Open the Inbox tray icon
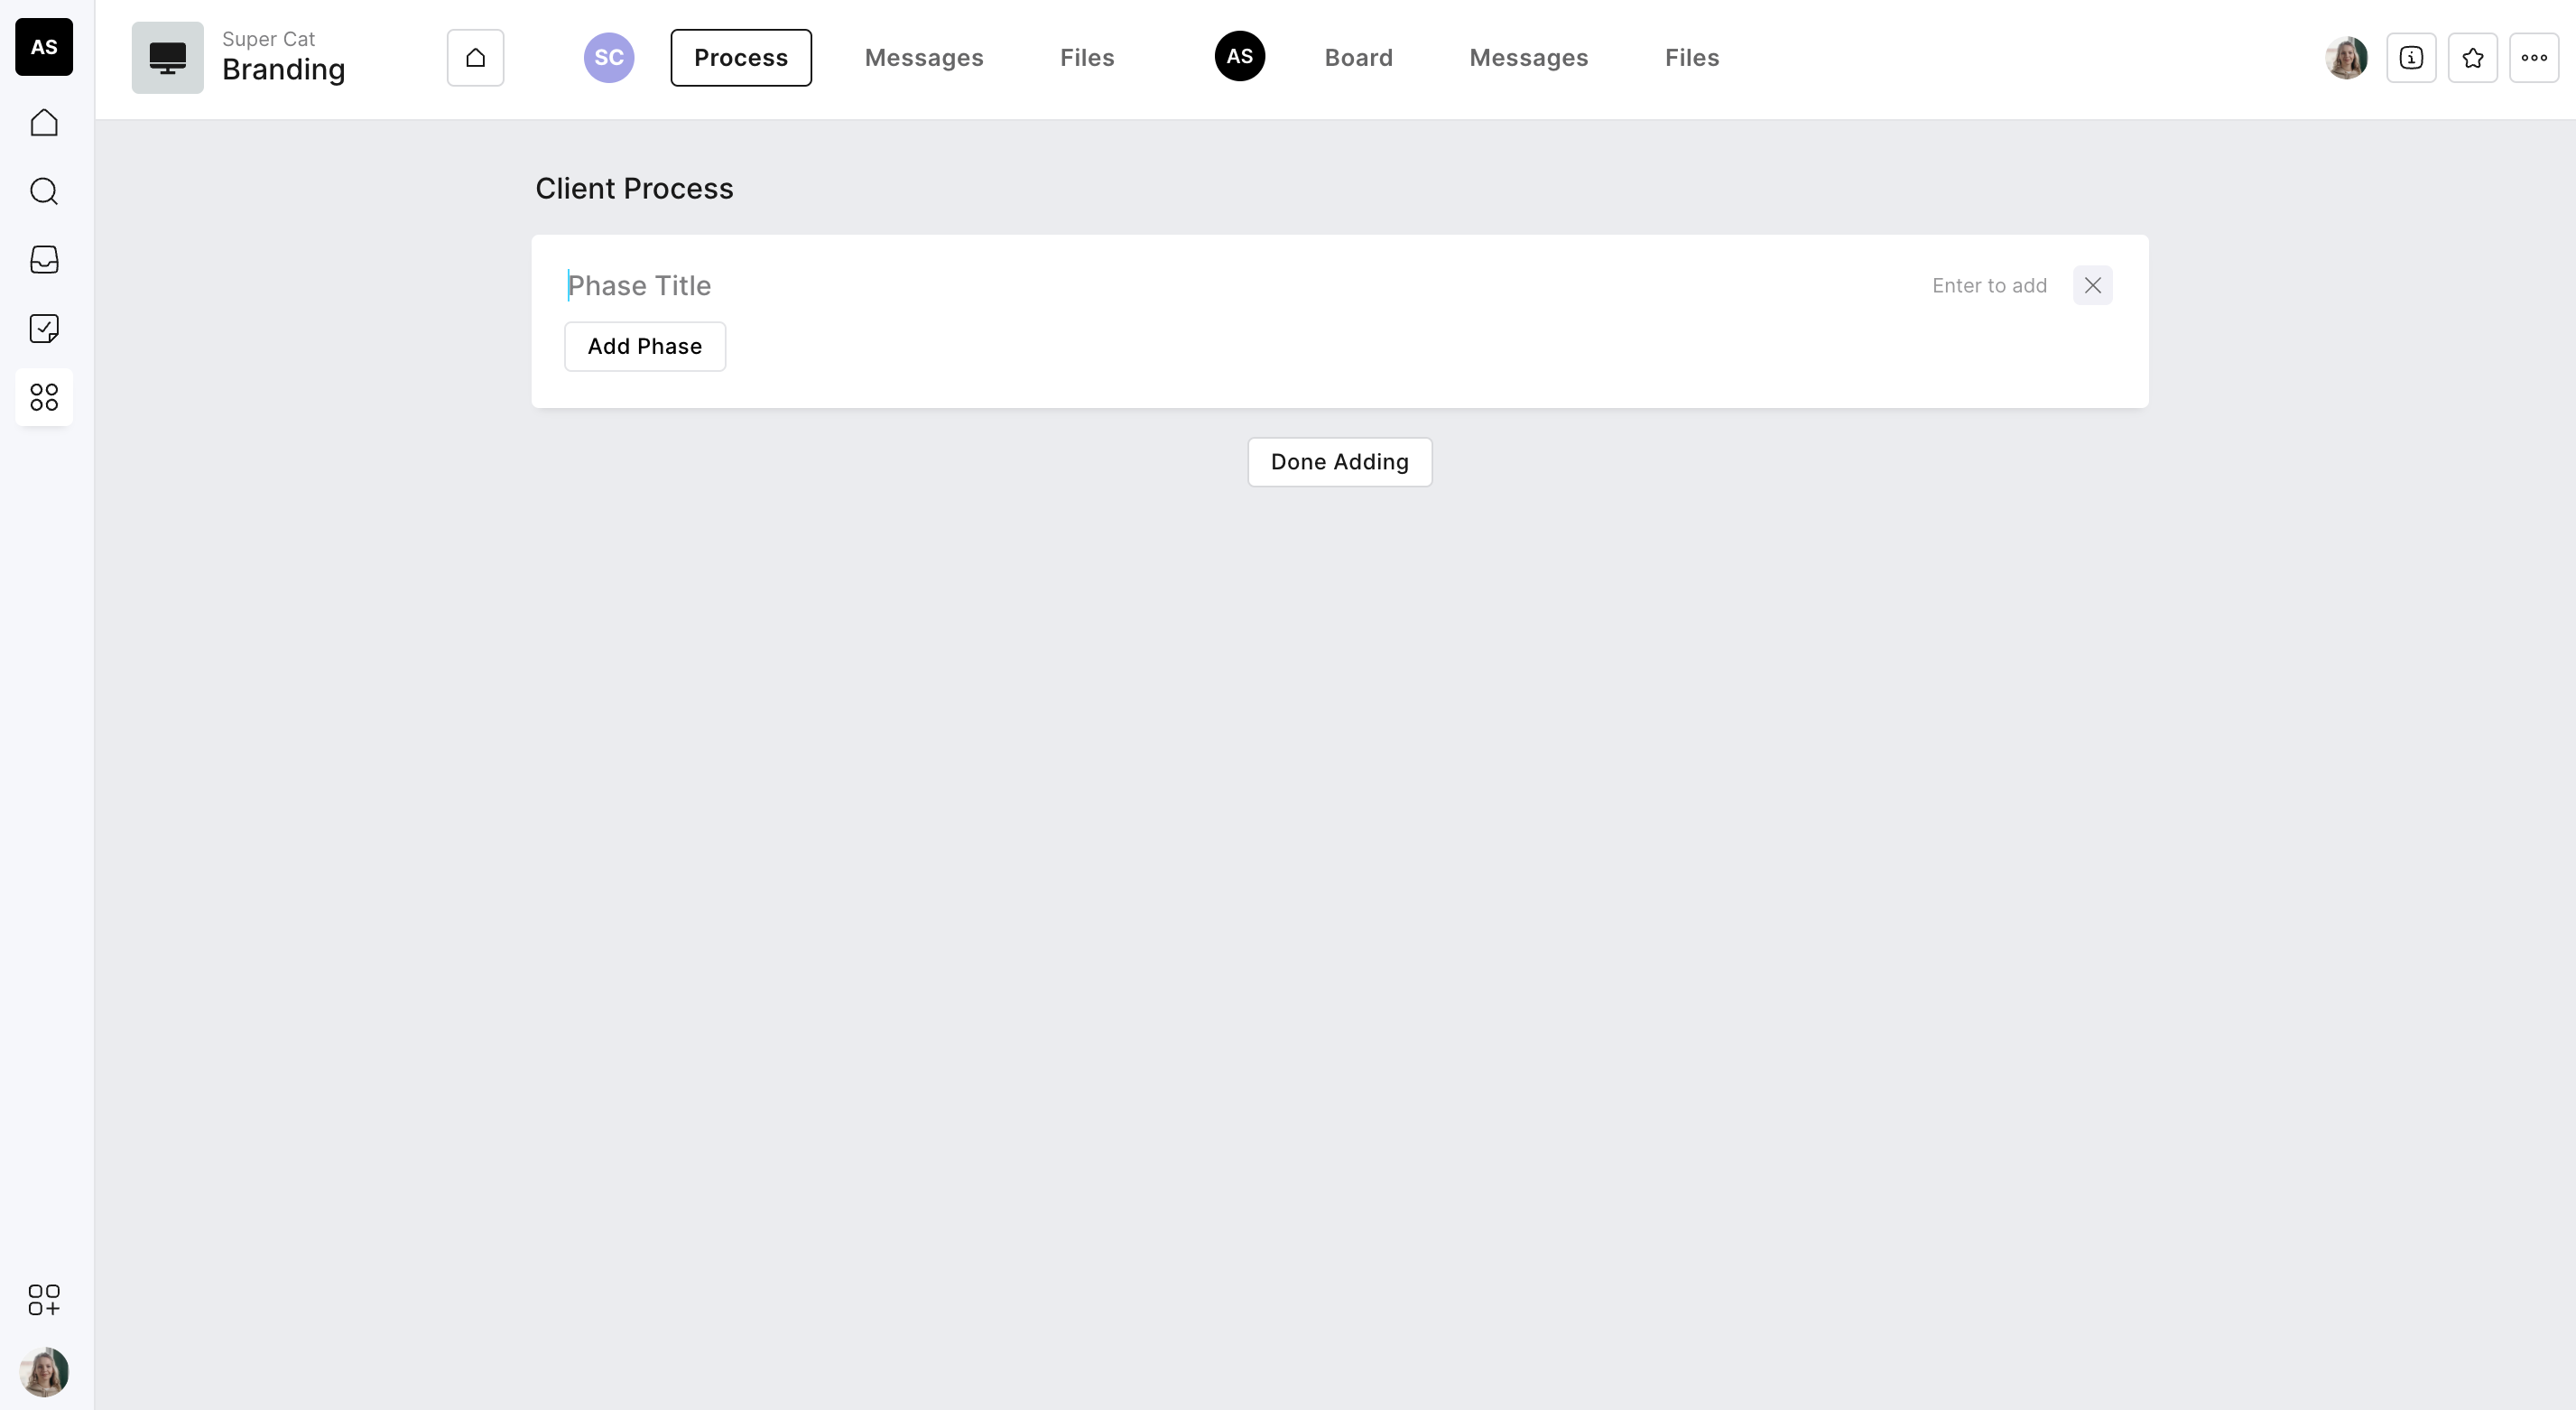The width and height of the screenshot is (2576, 1410). 44,260
